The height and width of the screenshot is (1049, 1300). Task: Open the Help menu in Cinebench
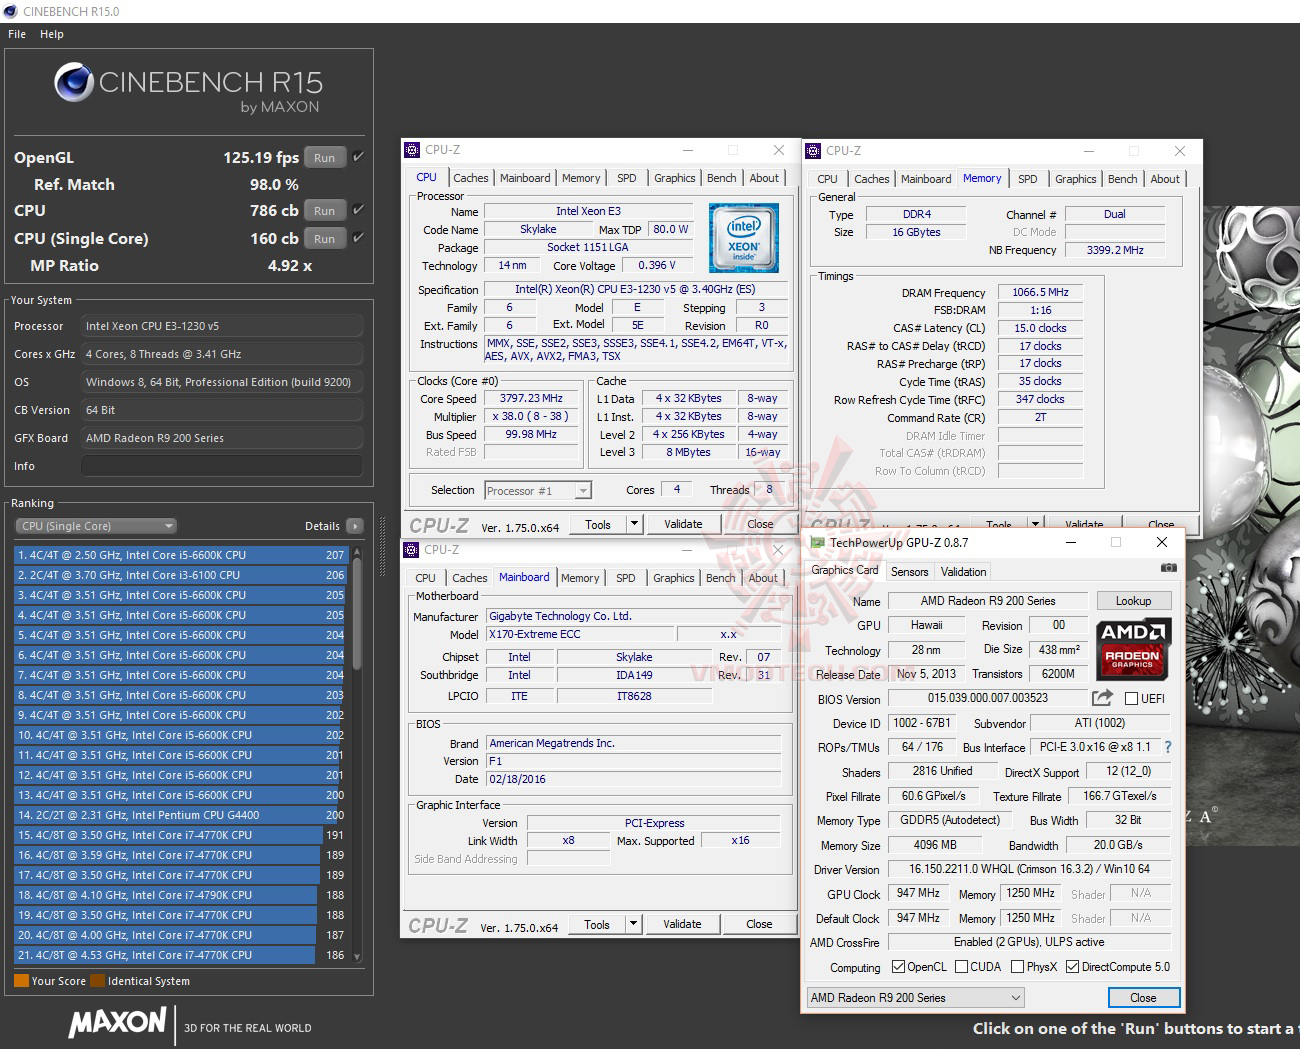(52, 34)
